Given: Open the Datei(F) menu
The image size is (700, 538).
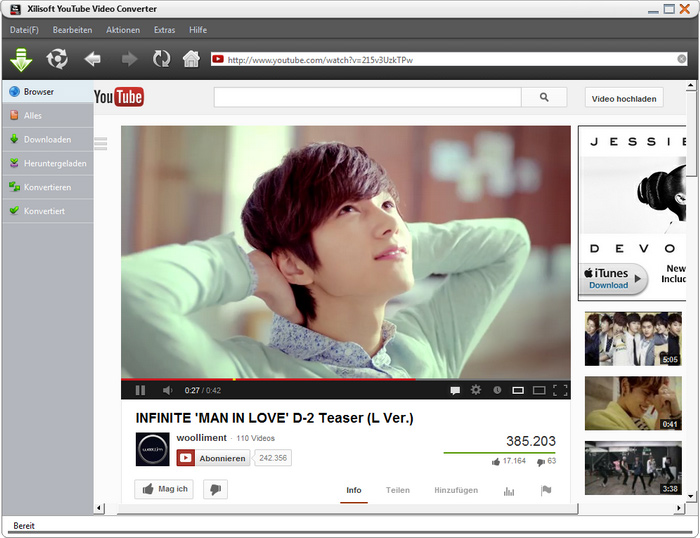Looking at the screenshot, I should tap(24, 30).
